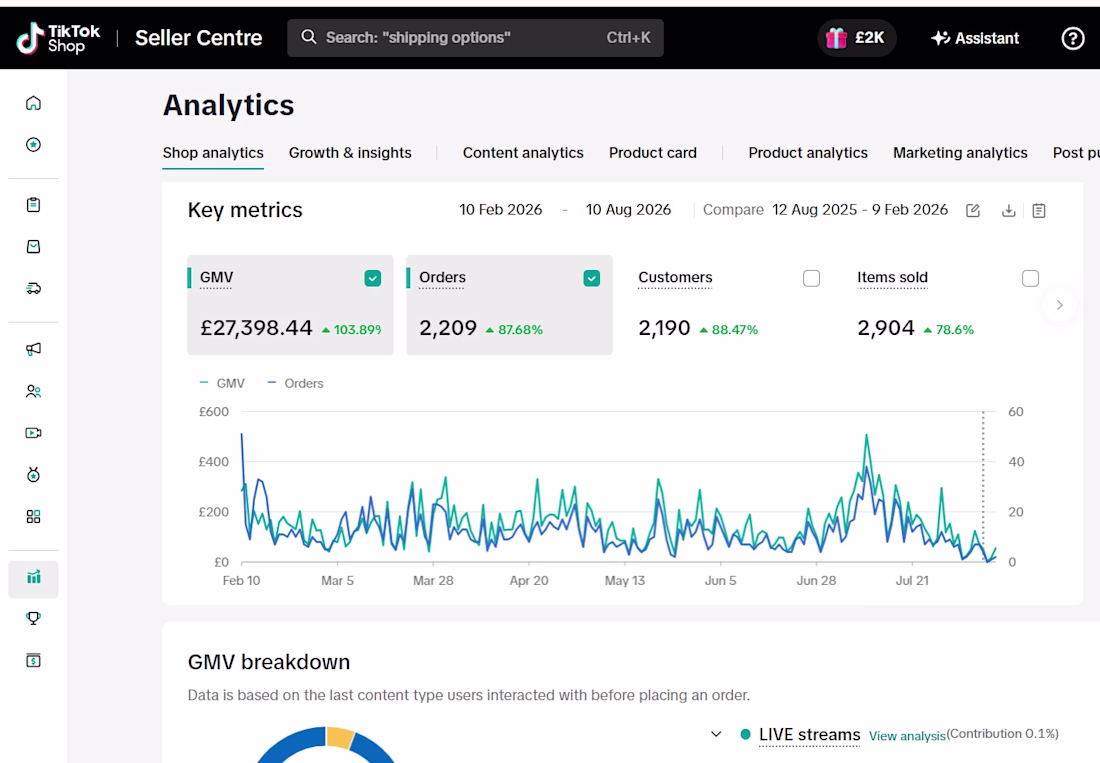1100x763 pixels.
Task: Open the Products bag sidebar icon
Action: tap(33, 246)
